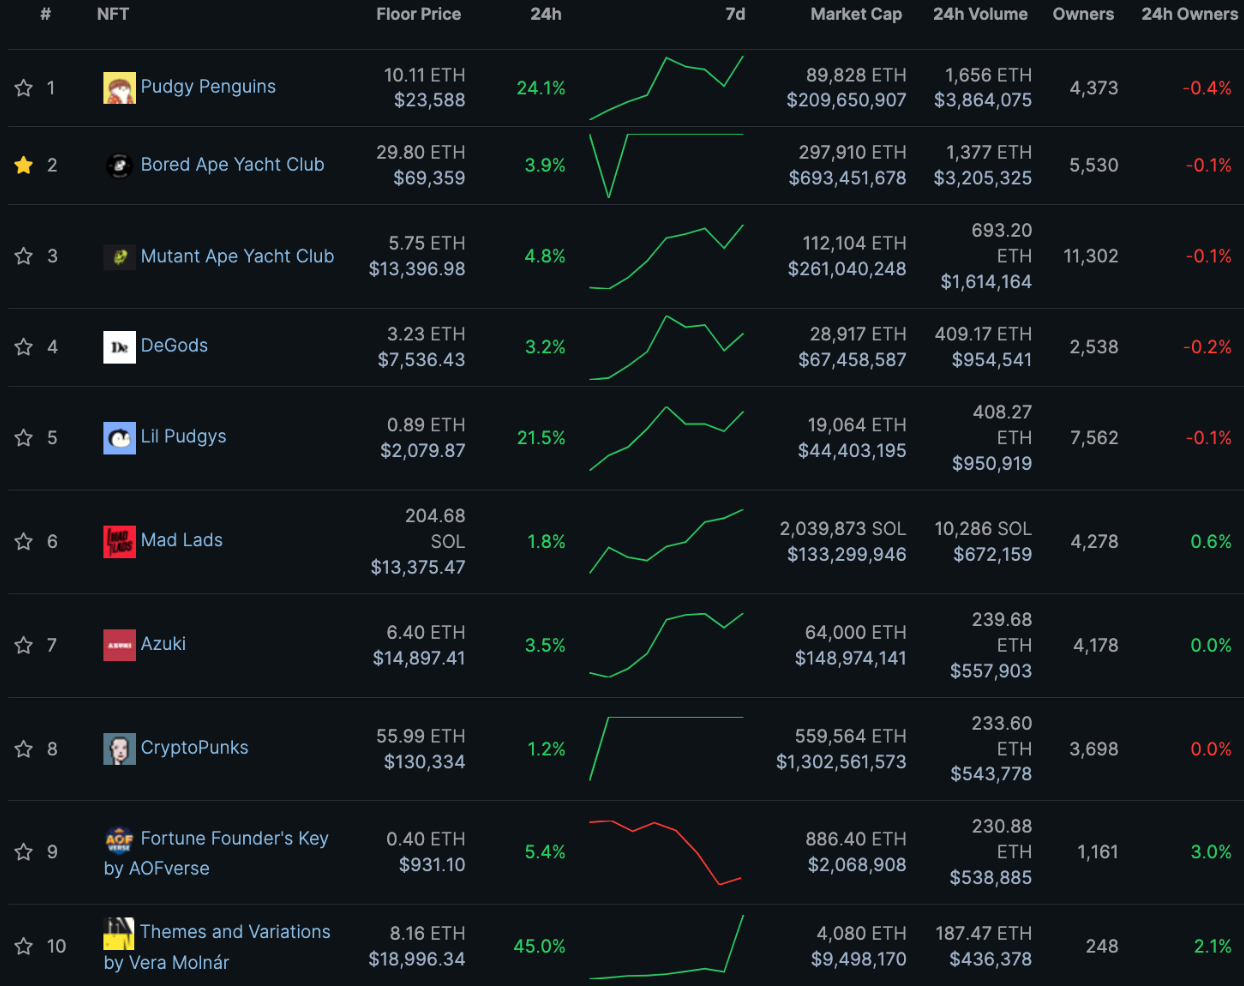Click the Themes and Variations sparkline
The width and height of the screenshot is (1244, 986).
[666, 946]
